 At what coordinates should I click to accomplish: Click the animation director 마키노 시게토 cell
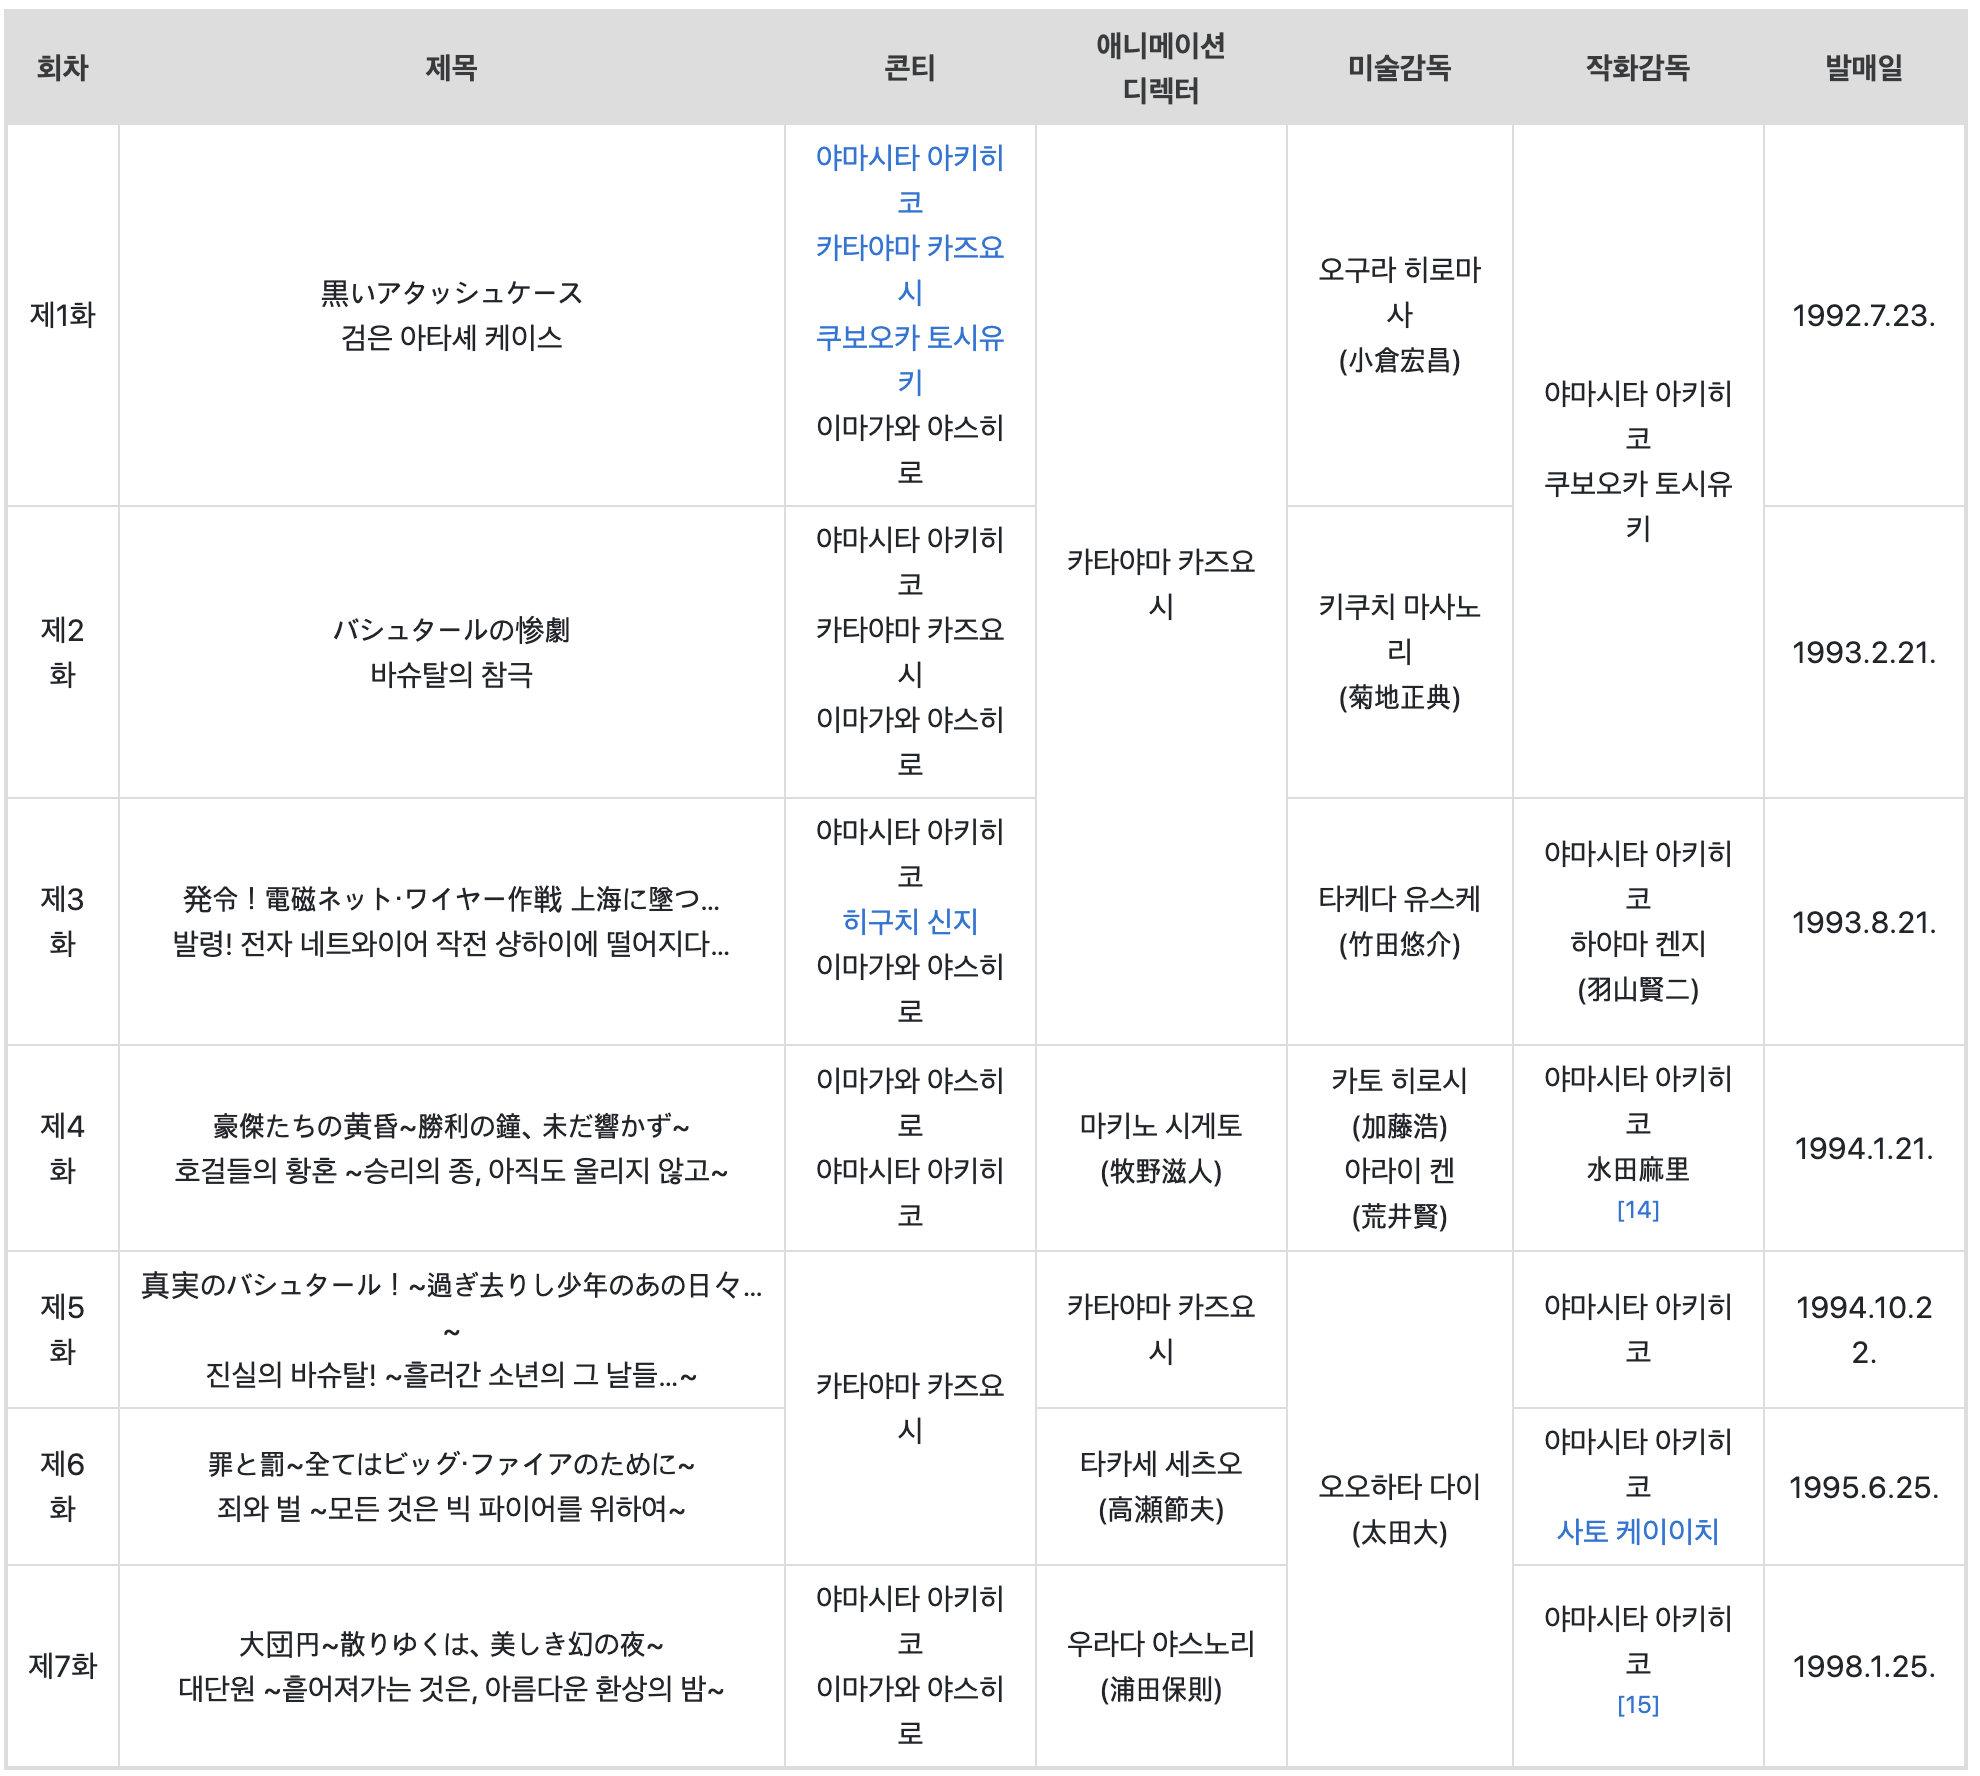pos(1160,1127)
